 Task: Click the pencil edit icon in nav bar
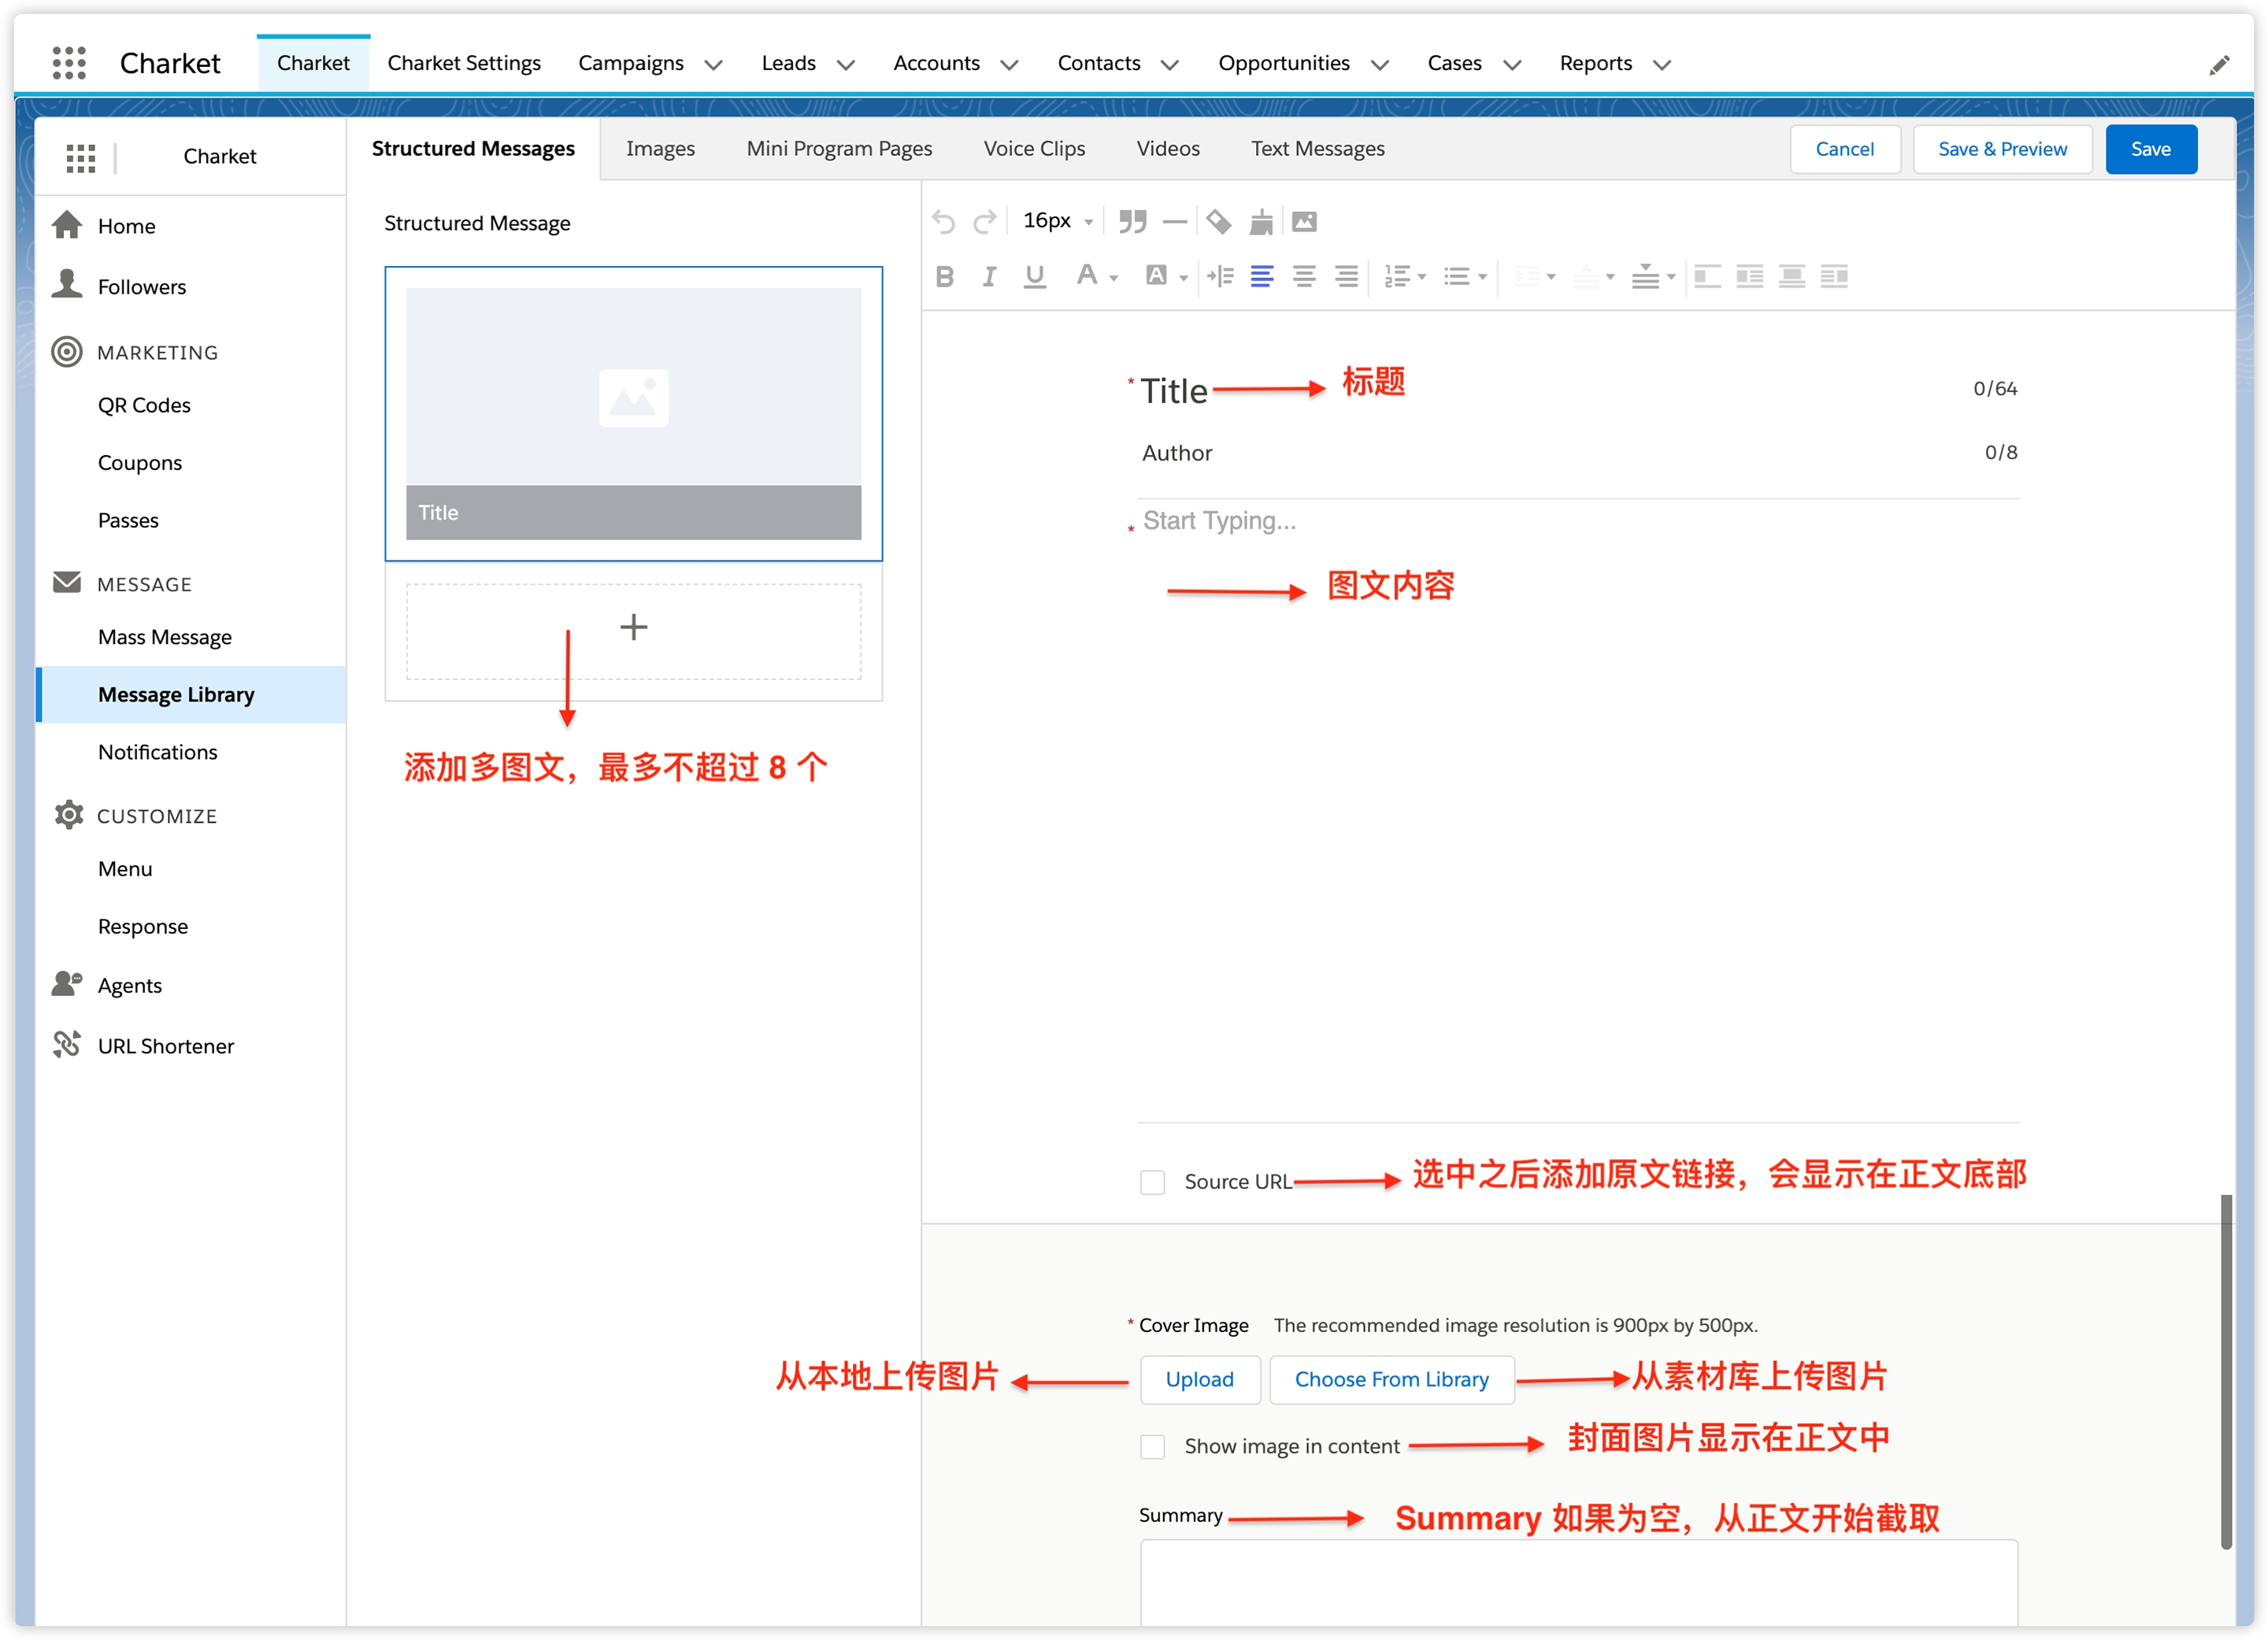pos(2219,65)
